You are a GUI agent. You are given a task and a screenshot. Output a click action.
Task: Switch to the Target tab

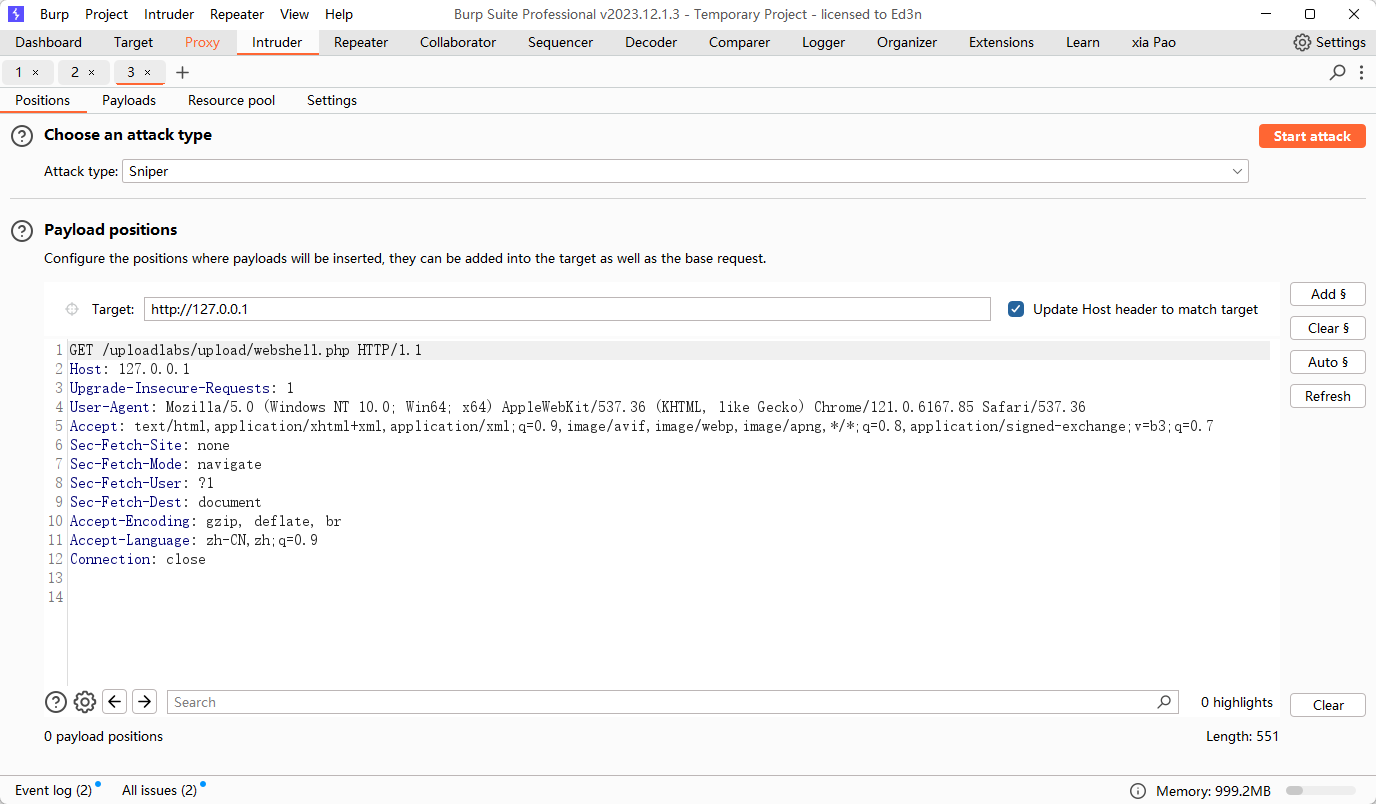click(133, 42)
